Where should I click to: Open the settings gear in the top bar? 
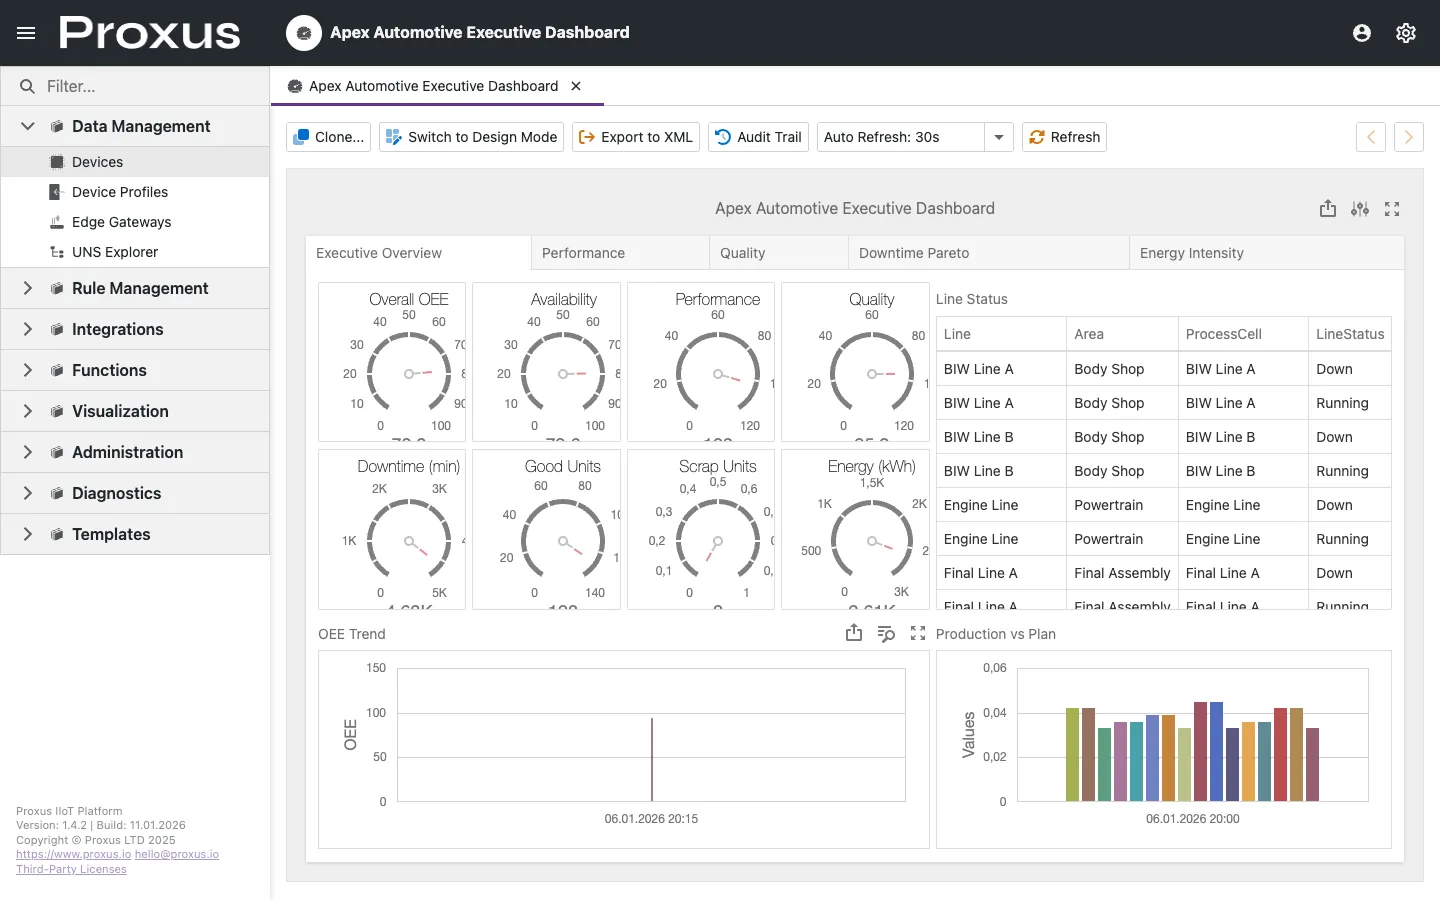[x=1406, y=32]
